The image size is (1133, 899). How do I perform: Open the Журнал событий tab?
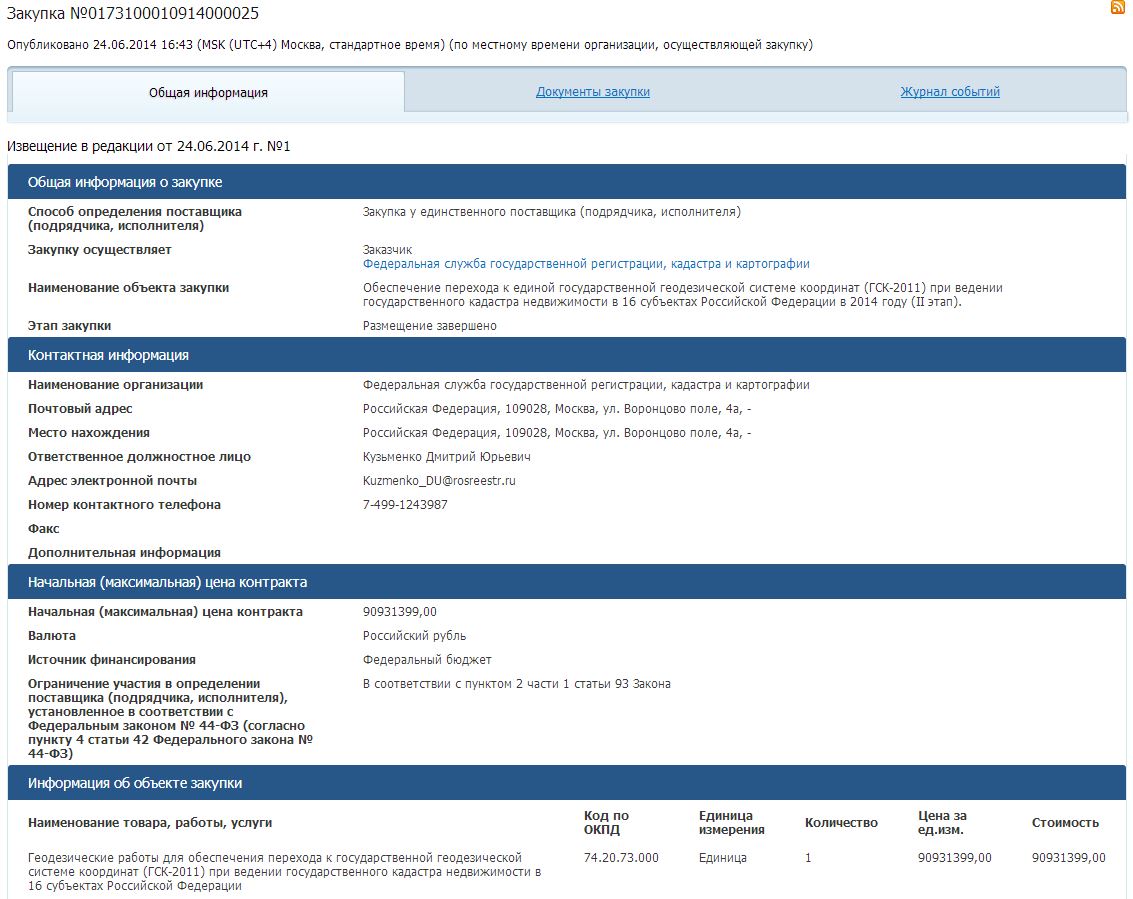click(950, 92)
